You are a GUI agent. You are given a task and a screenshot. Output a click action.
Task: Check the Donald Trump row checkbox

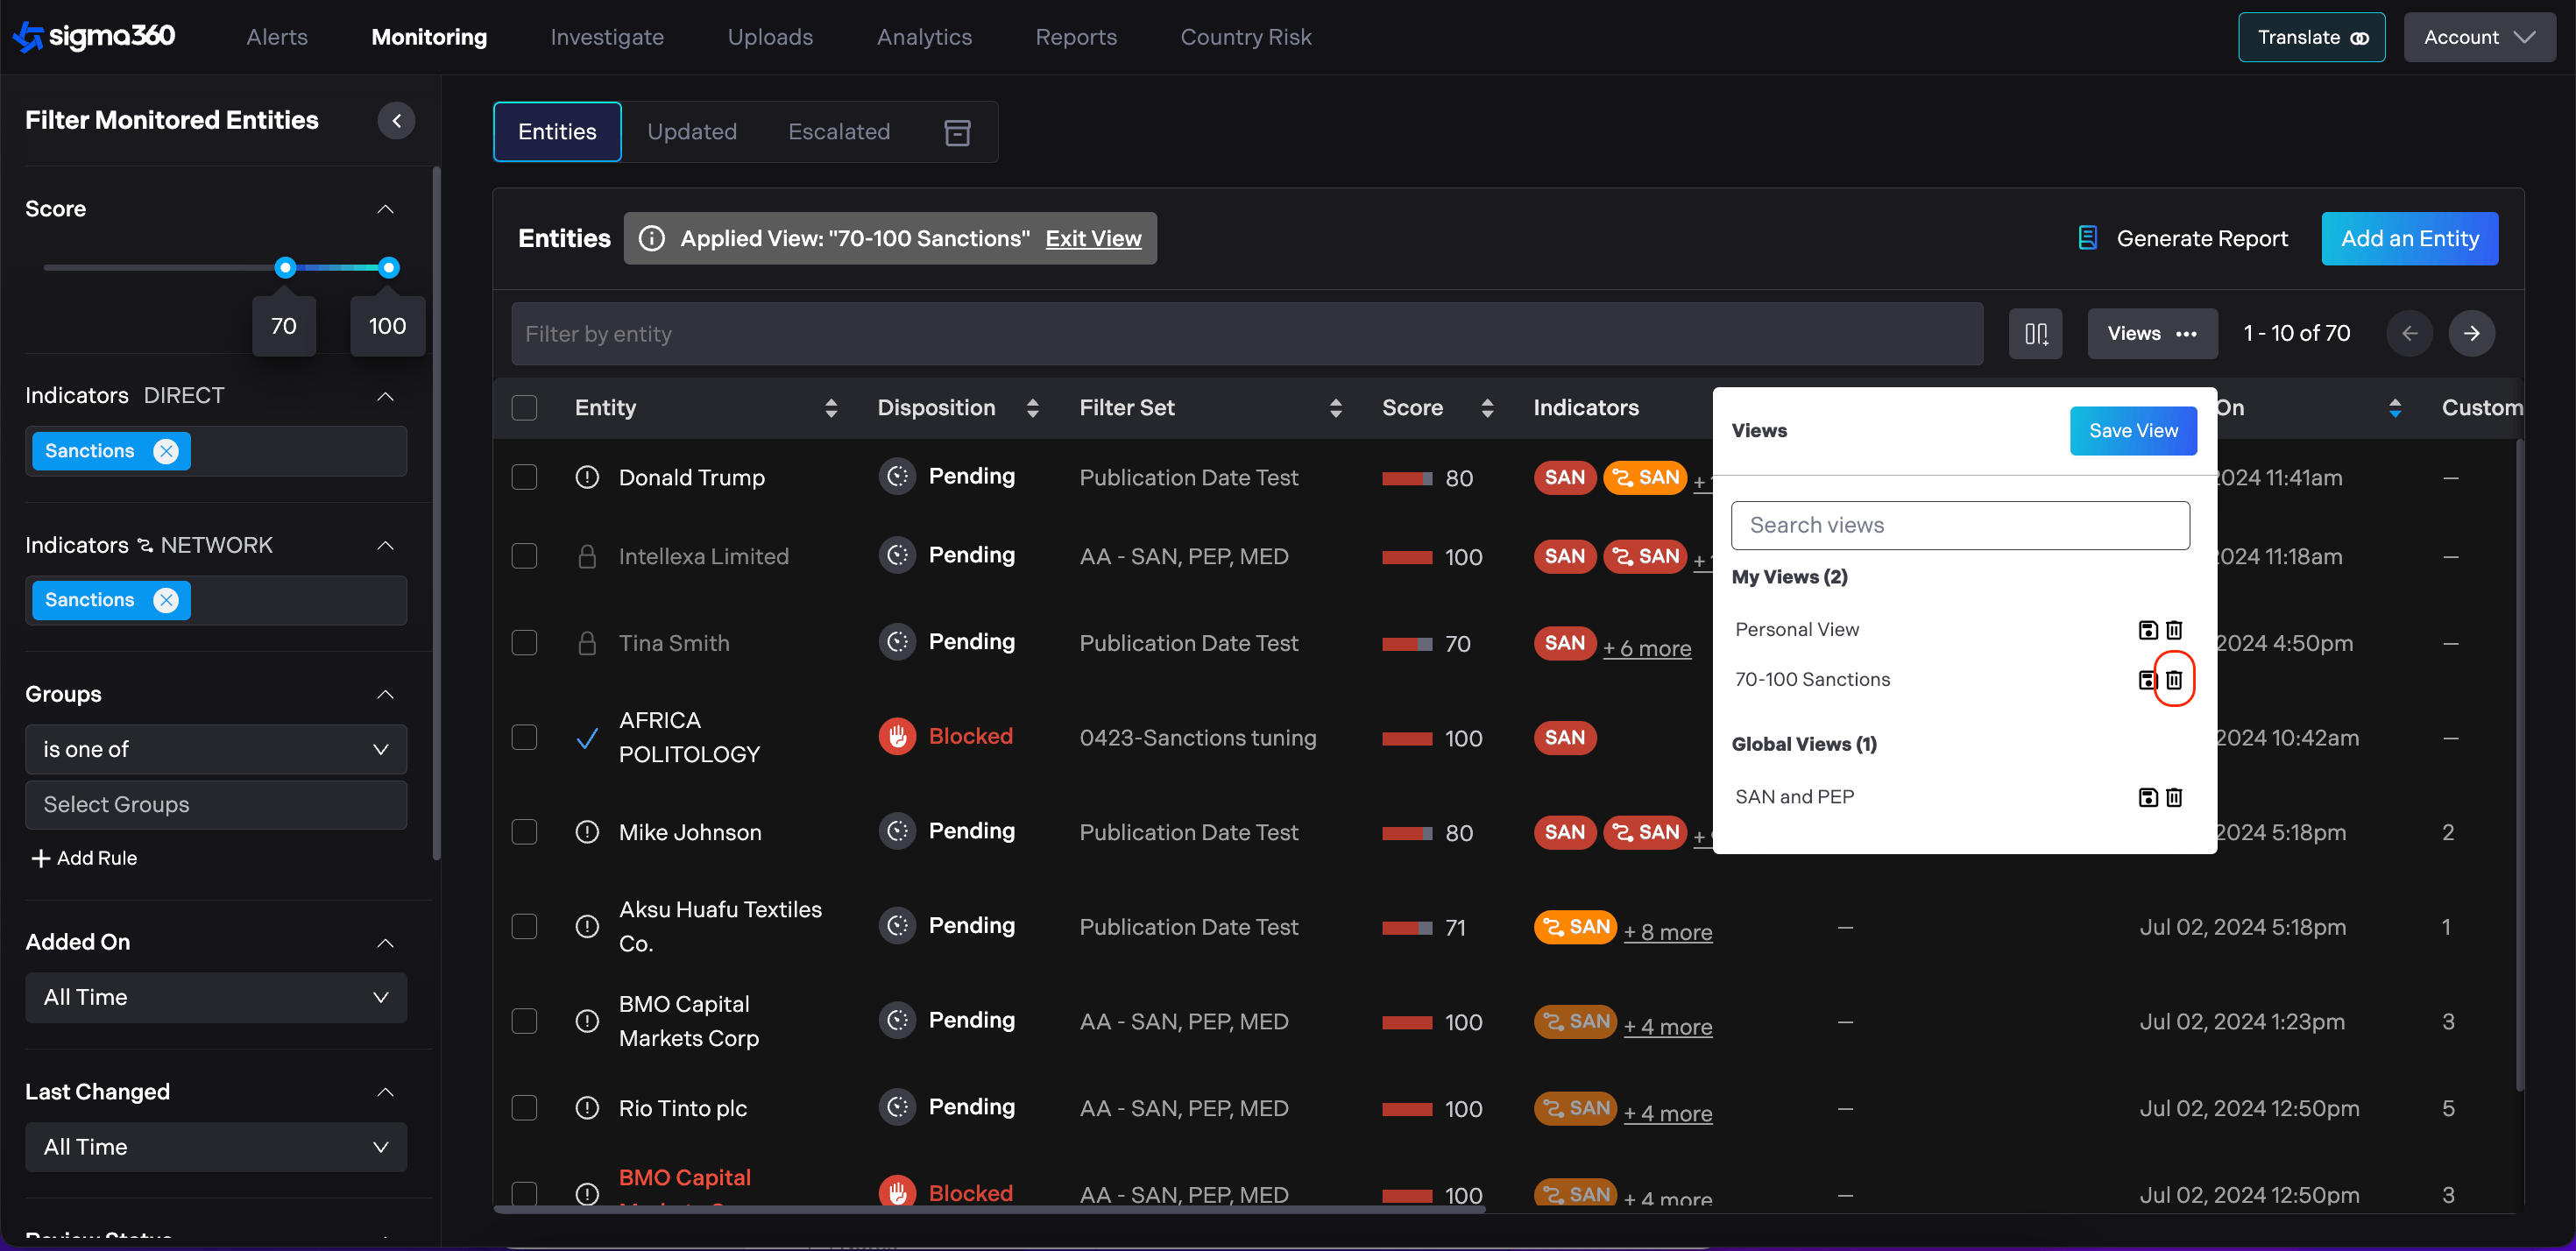point(524,477)
